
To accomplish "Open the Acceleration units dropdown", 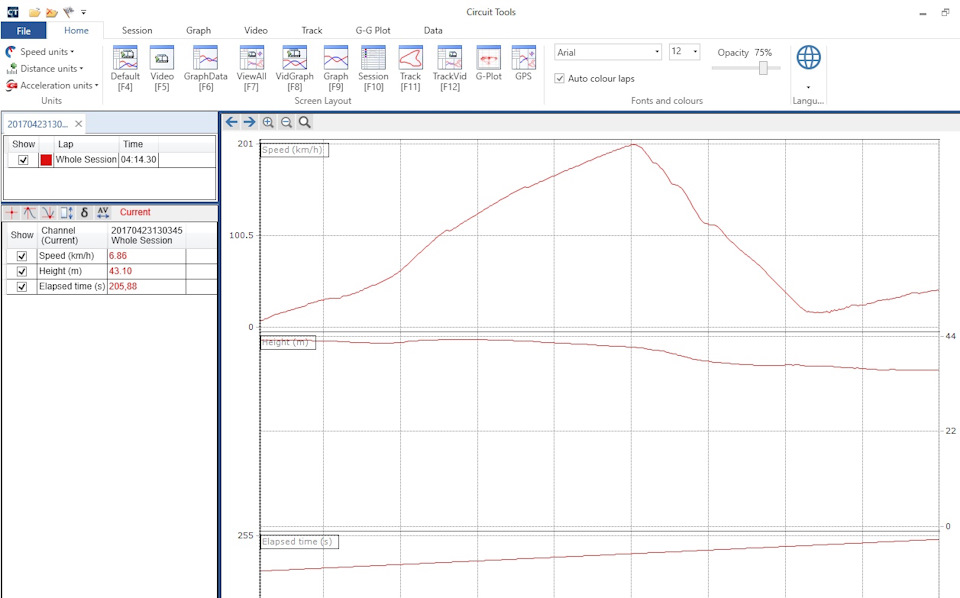I will point(52,86).
